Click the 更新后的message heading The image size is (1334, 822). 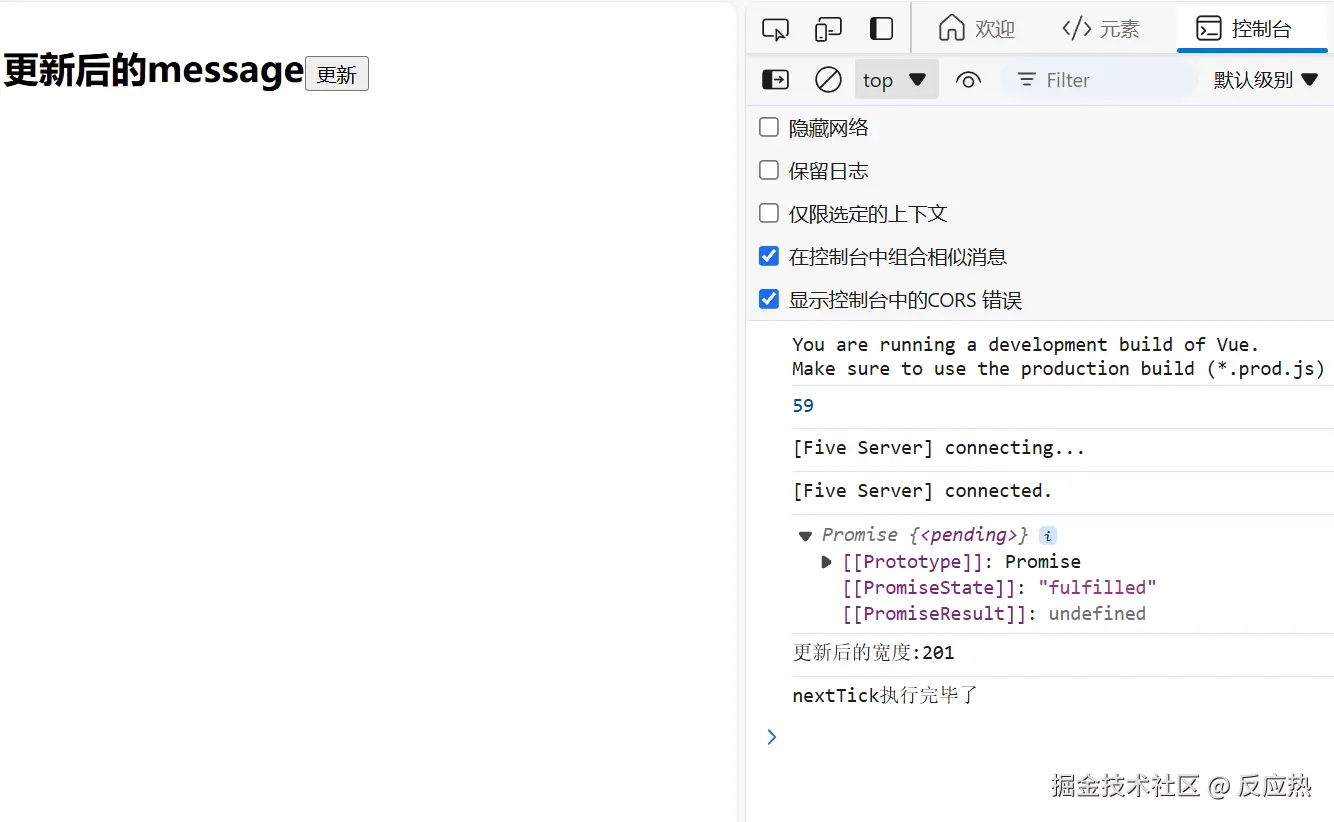tap(153, 70)
